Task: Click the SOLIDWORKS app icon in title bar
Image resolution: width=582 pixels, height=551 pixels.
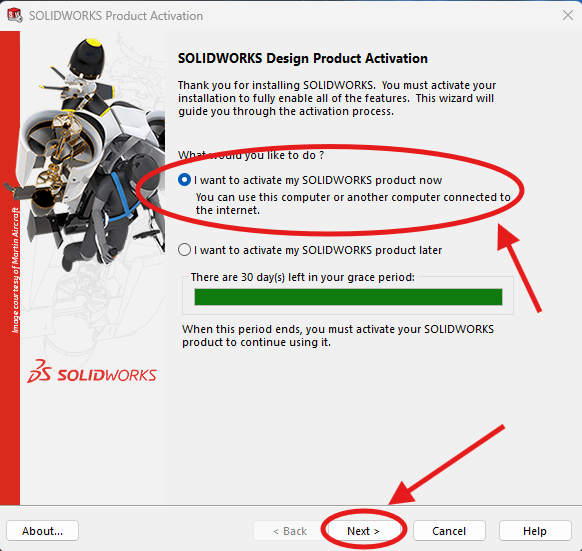Action: 14,16
